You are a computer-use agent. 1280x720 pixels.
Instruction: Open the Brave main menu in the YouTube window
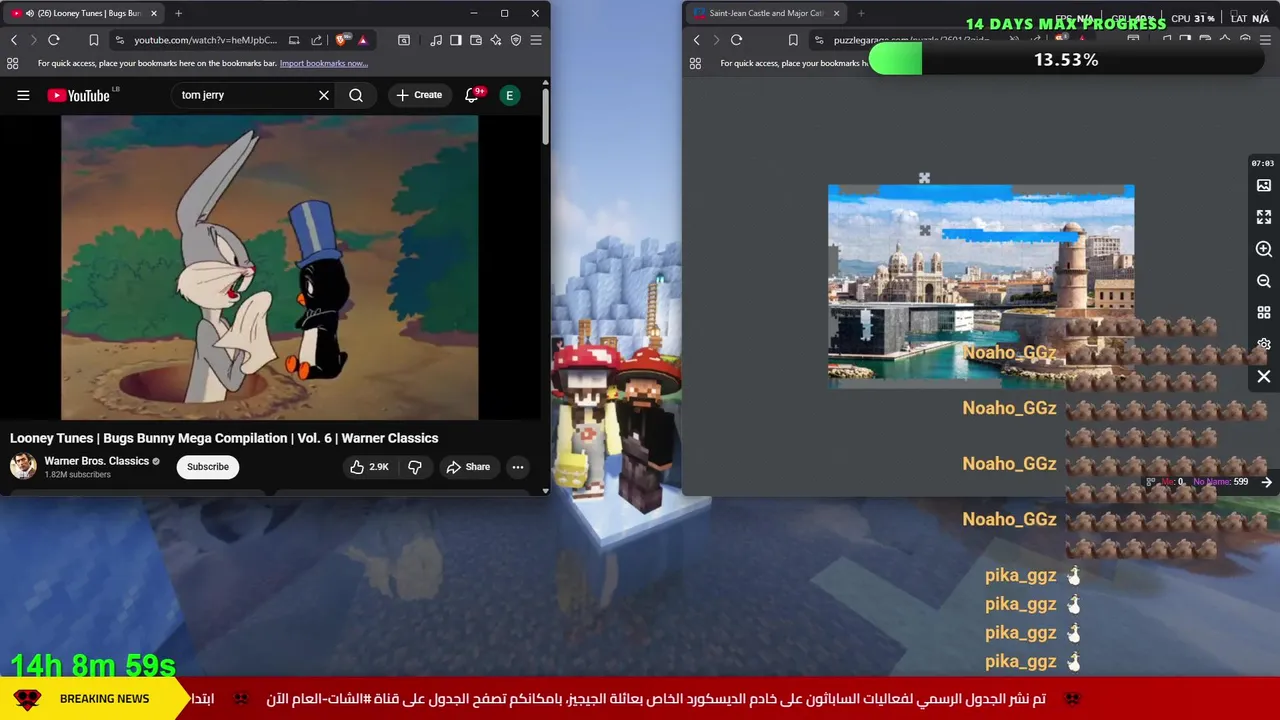[x=536, y=40]
